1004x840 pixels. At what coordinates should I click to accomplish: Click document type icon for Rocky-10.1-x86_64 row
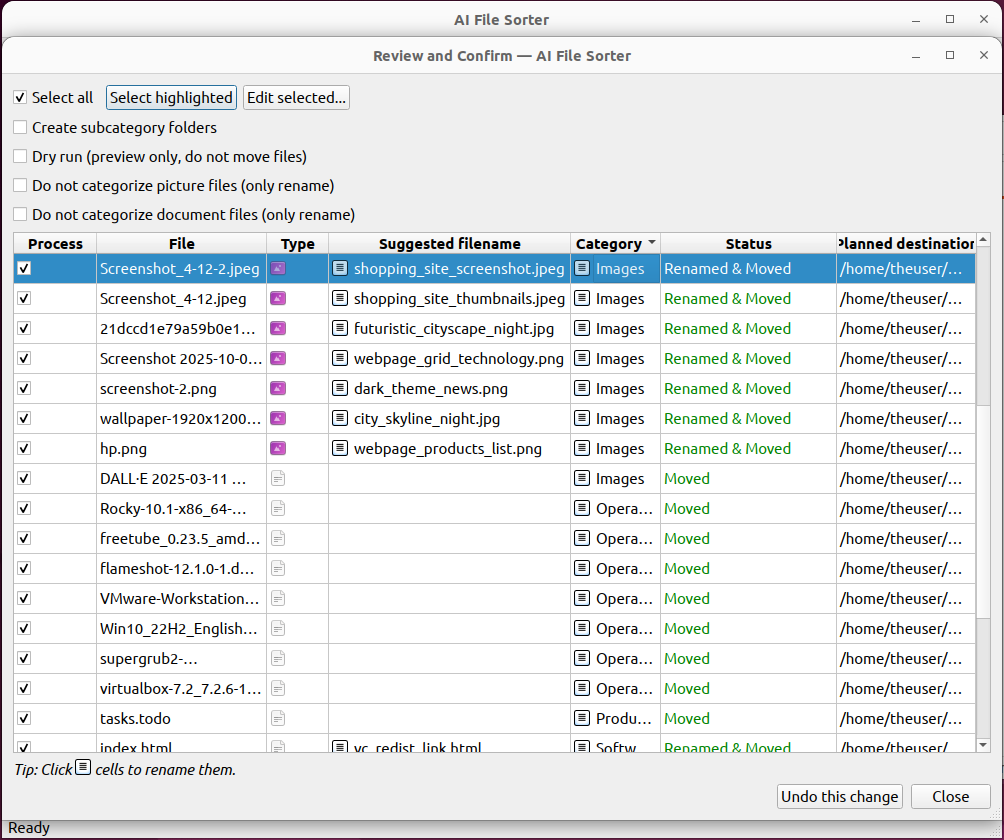pos(278,508)
